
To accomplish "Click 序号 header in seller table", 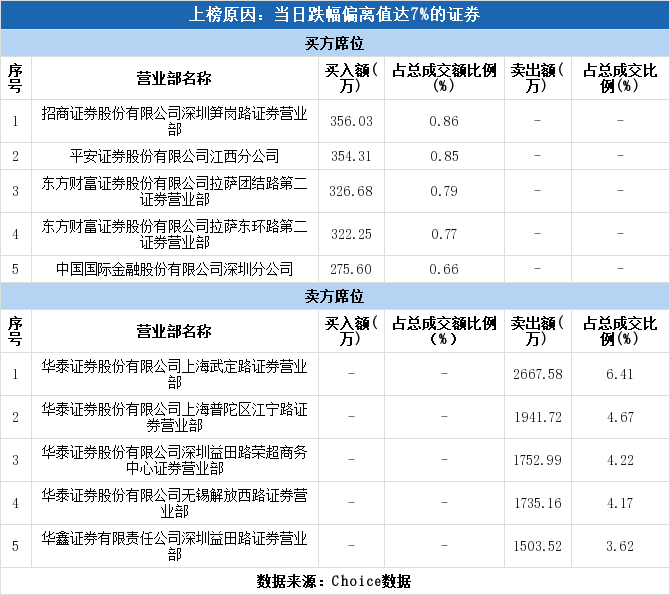I will (15, 332).
